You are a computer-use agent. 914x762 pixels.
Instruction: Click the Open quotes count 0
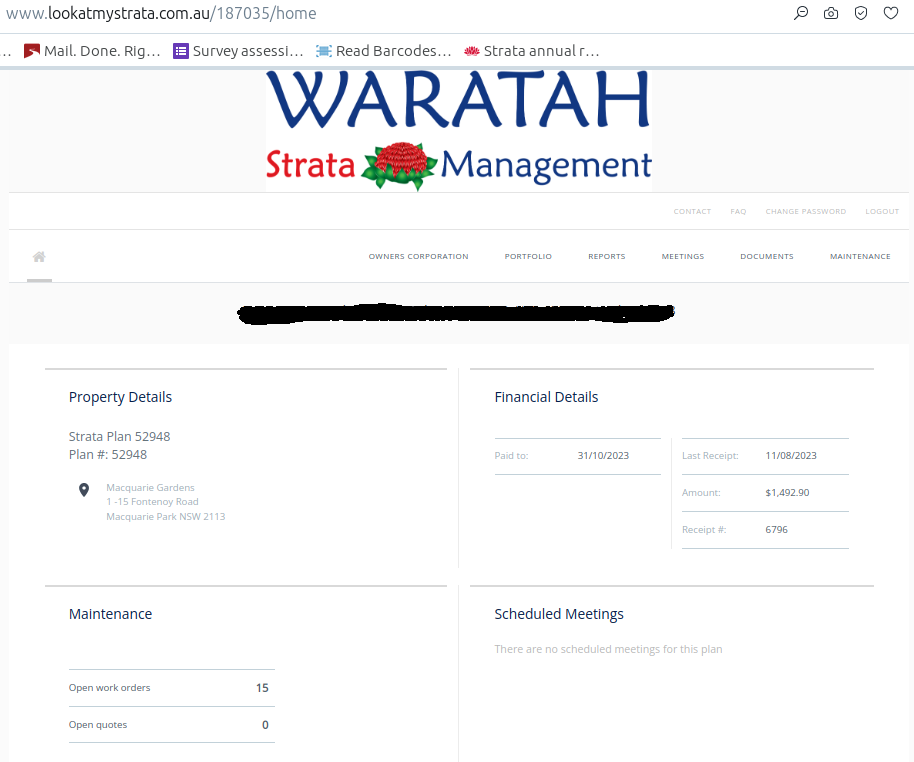click(x=265, y=725)
